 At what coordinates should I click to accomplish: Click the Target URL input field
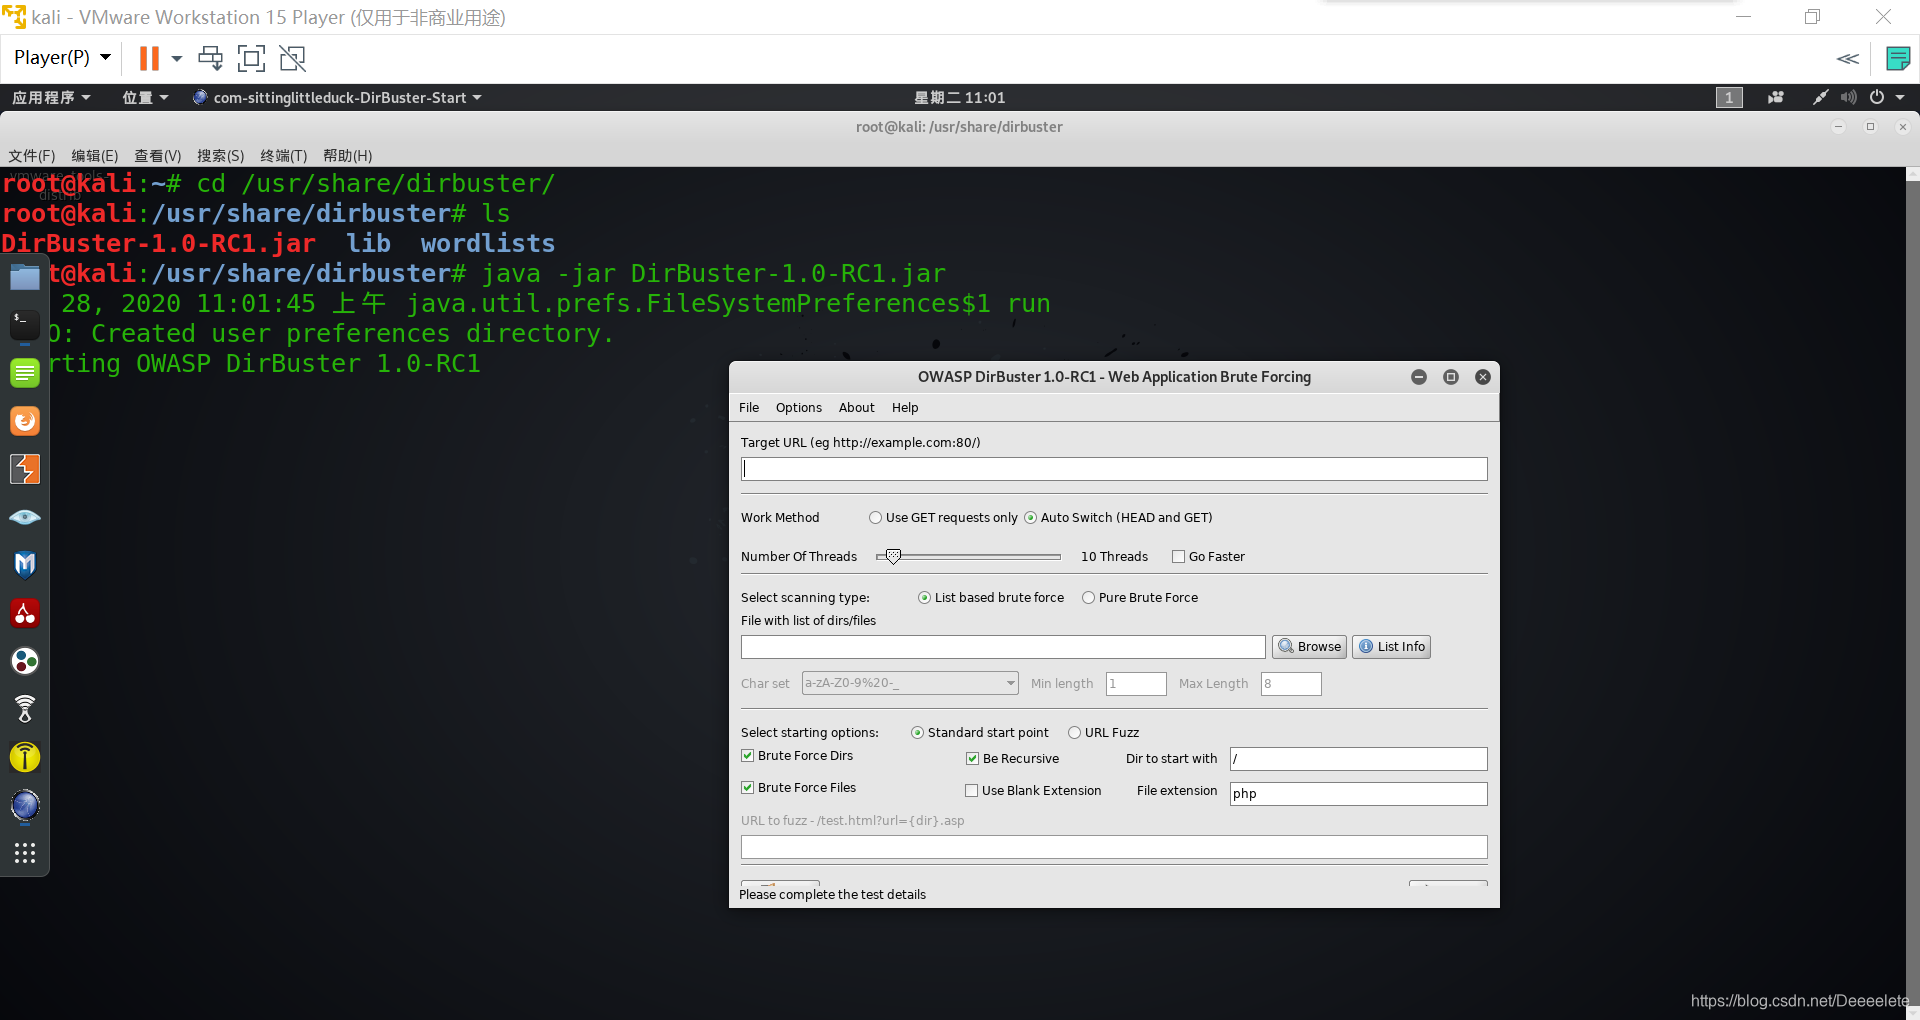tap(1114, 469)
